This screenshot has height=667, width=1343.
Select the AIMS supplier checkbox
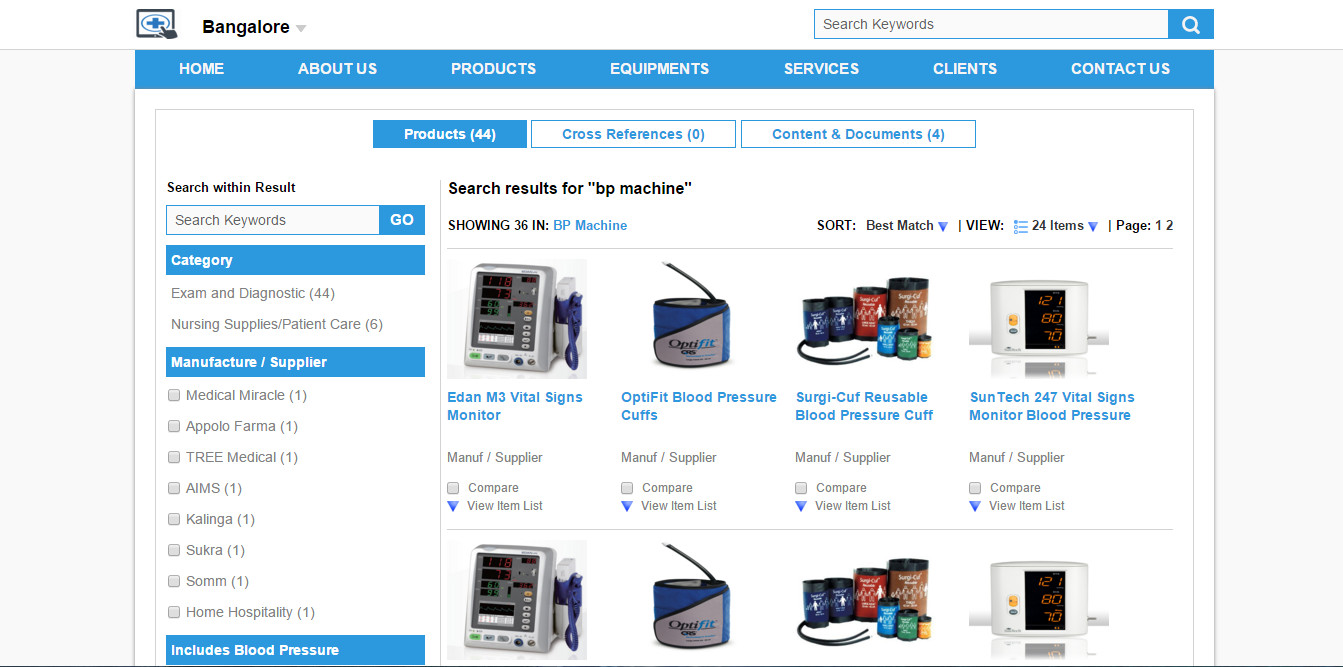click(x=174, y=488)
